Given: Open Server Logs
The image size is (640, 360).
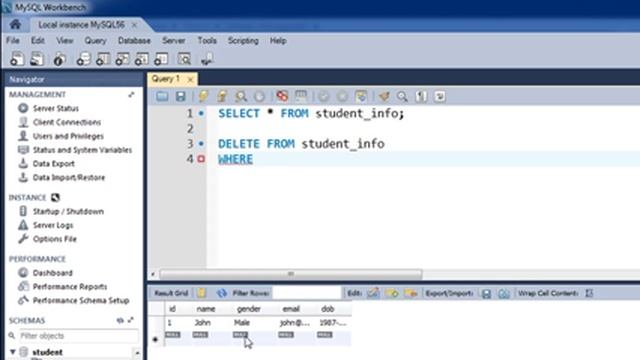Looking at the screenshot, I should (x=53, y=225).
